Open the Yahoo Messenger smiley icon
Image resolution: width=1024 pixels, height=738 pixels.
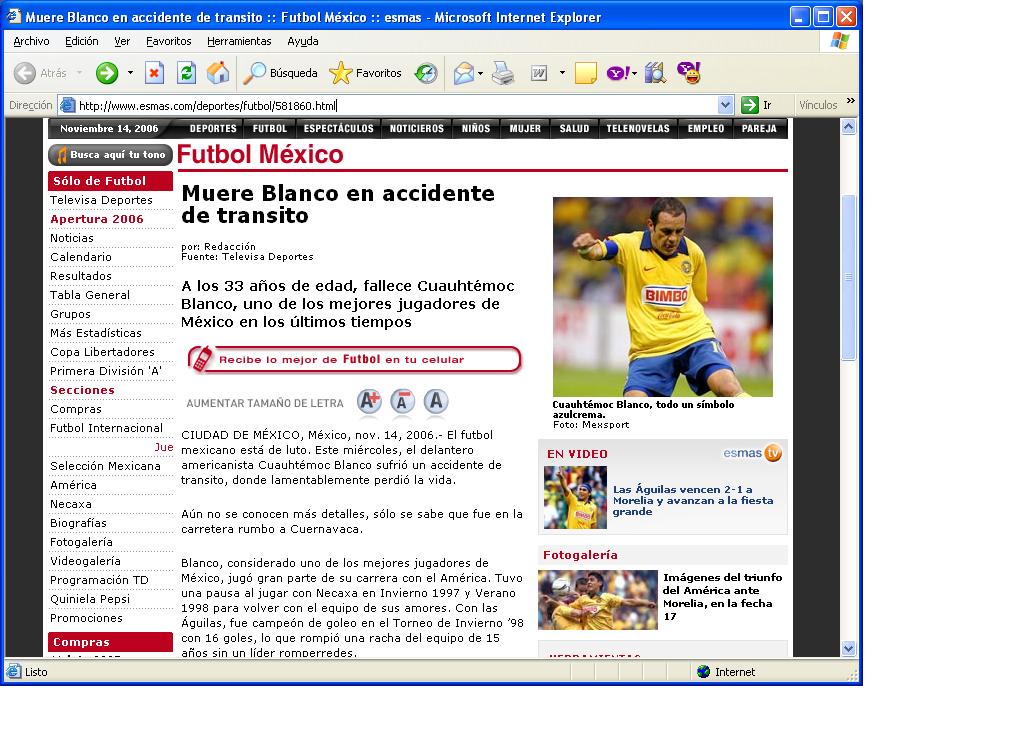tap(689, 73)
